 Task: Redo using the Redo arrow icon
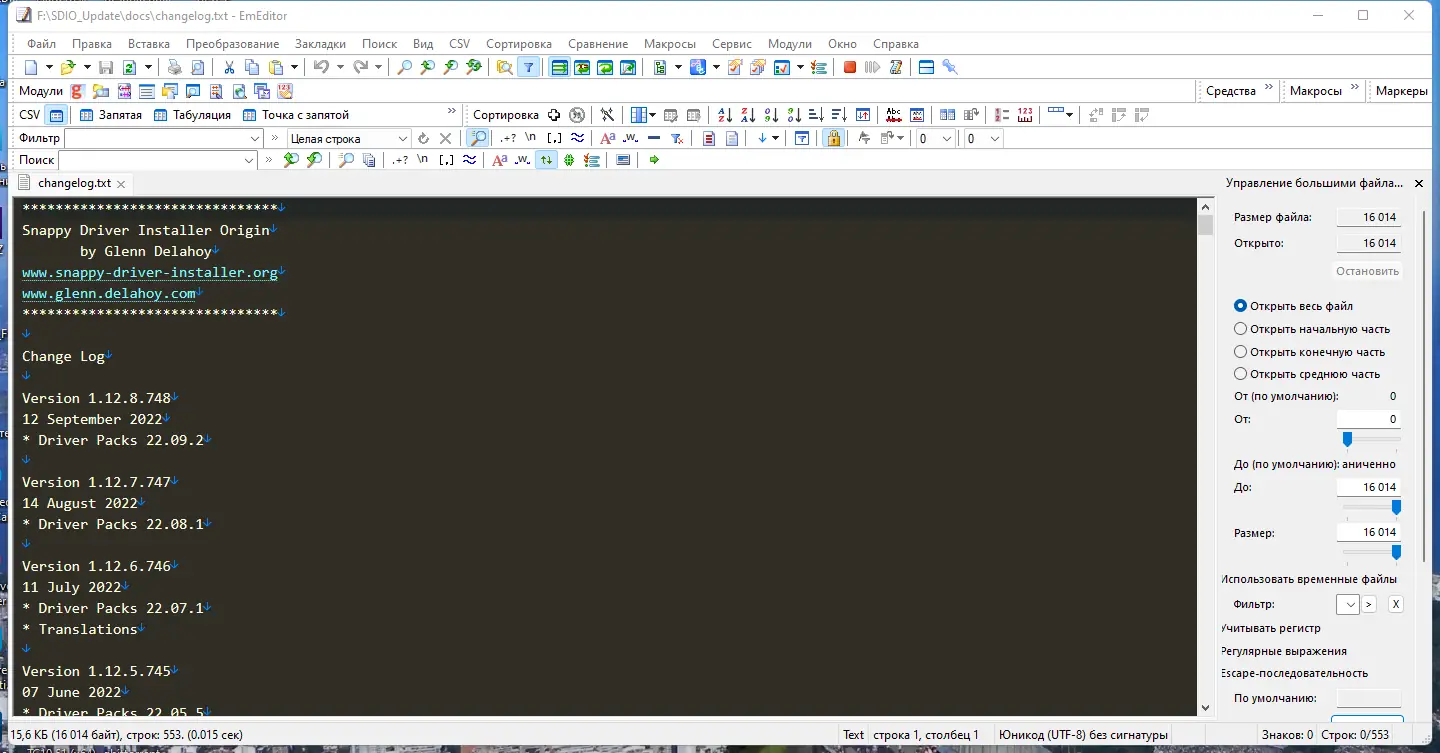point(361,67)
